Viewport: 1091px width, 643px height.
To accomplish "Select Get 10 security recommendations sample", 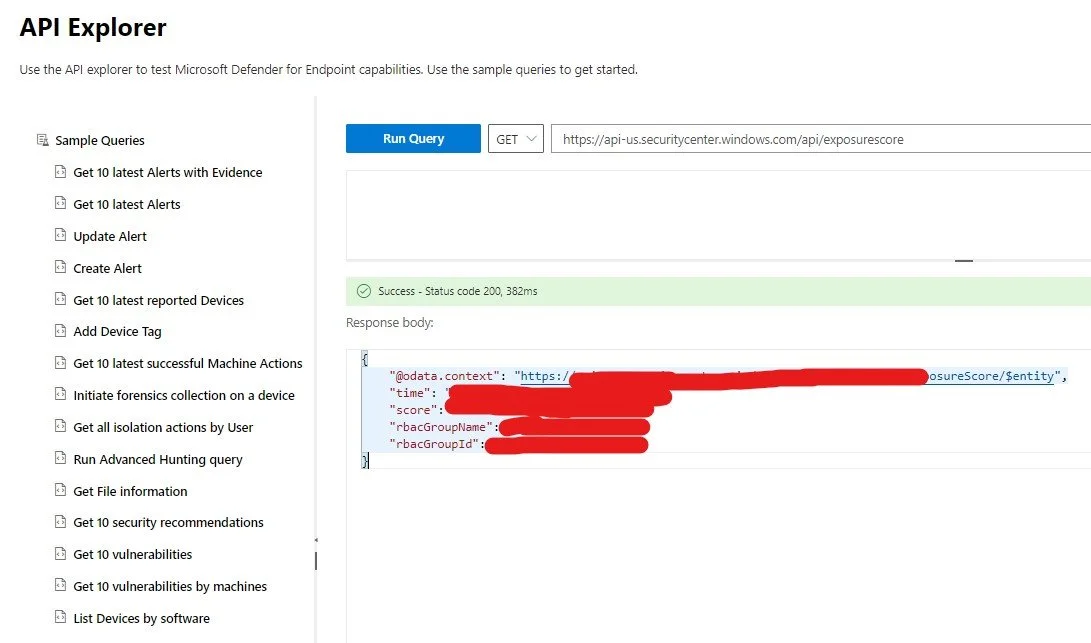I will tap(168, 523).
